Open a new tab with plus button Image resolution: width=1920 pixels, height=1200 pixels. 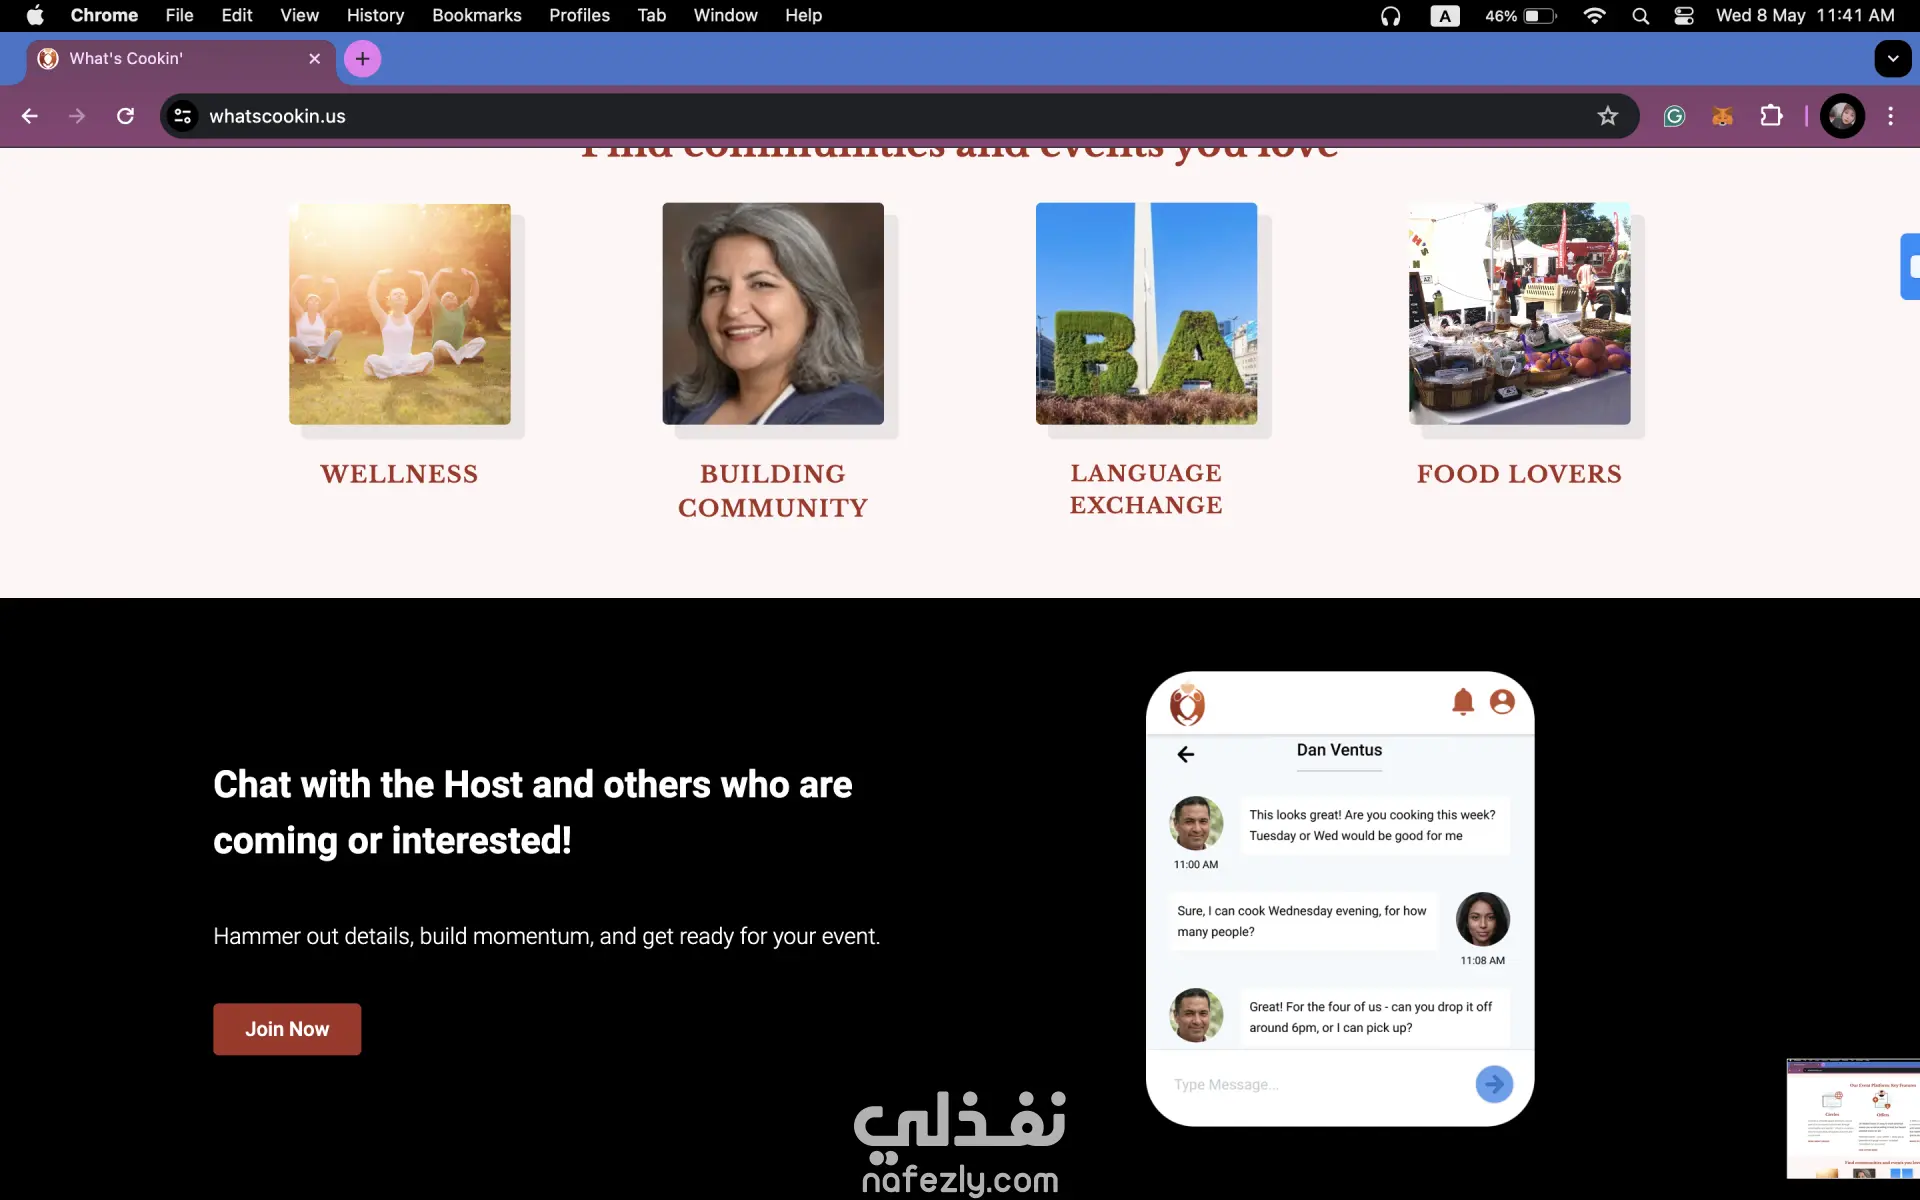point(362,59)
